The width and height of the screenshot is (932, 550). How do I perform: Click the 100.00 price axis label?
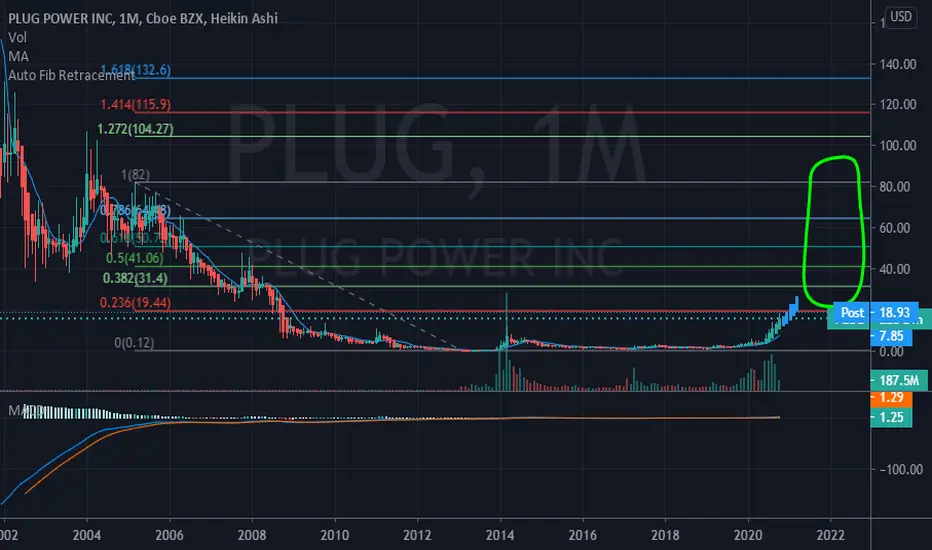point(898,146)
